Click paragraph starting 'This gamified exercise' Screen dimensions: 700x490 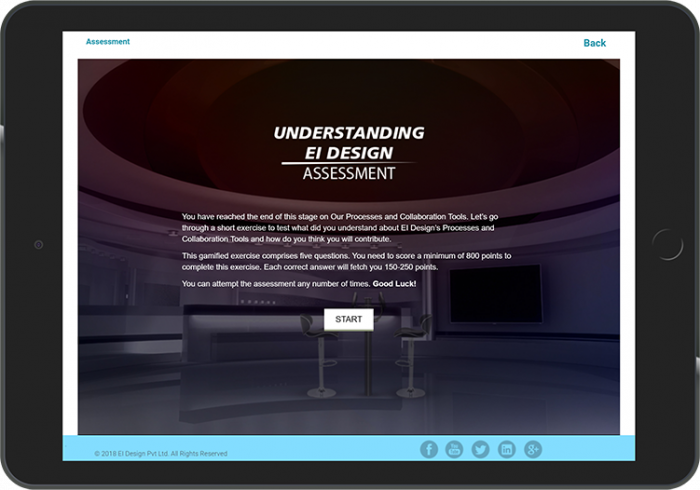click(346, 262)
